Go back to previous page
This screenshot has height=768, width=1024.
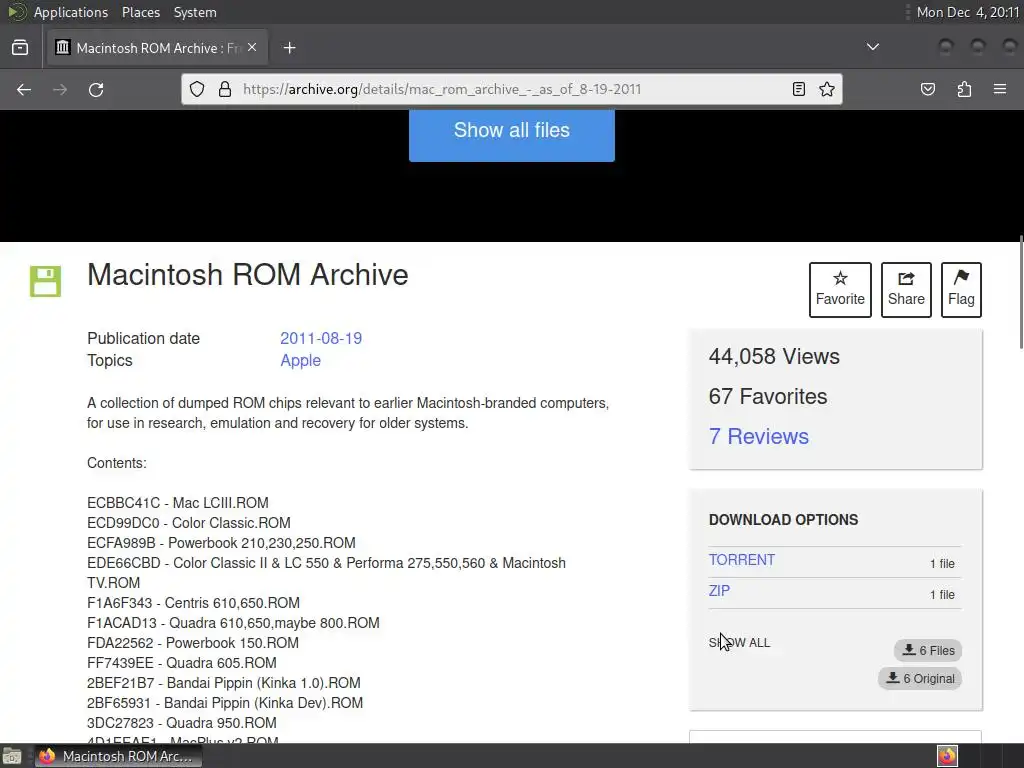pos(24,89)
